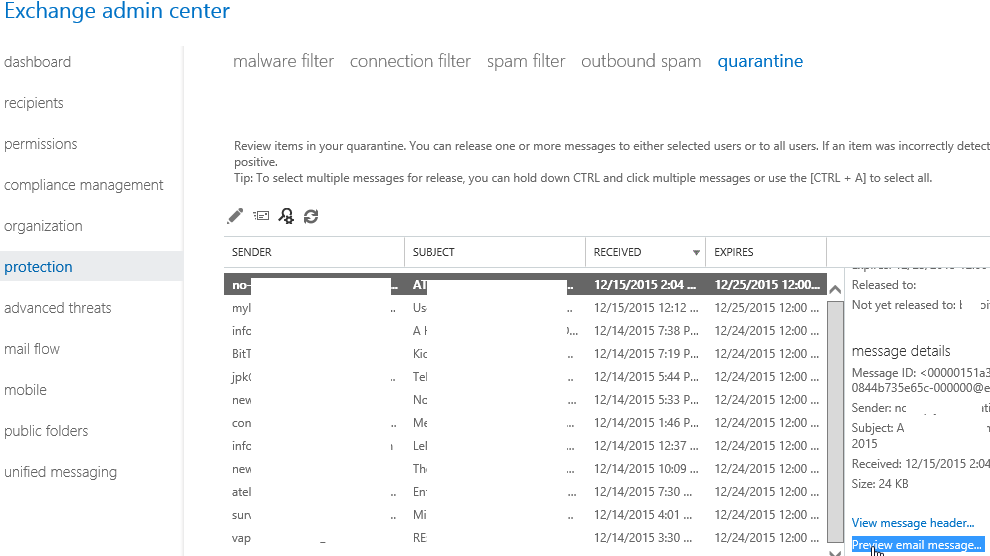Click the release message envelope icon
990x556 pixels.
(261, 215)
